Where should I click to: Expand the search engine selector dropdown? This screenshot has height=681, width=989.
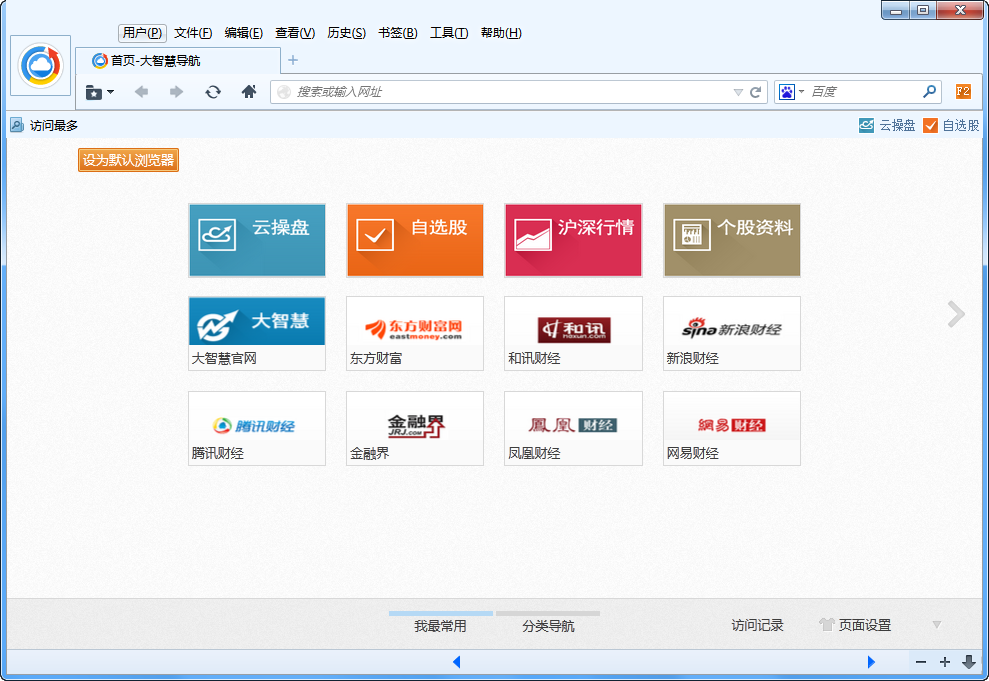point(801,92)
